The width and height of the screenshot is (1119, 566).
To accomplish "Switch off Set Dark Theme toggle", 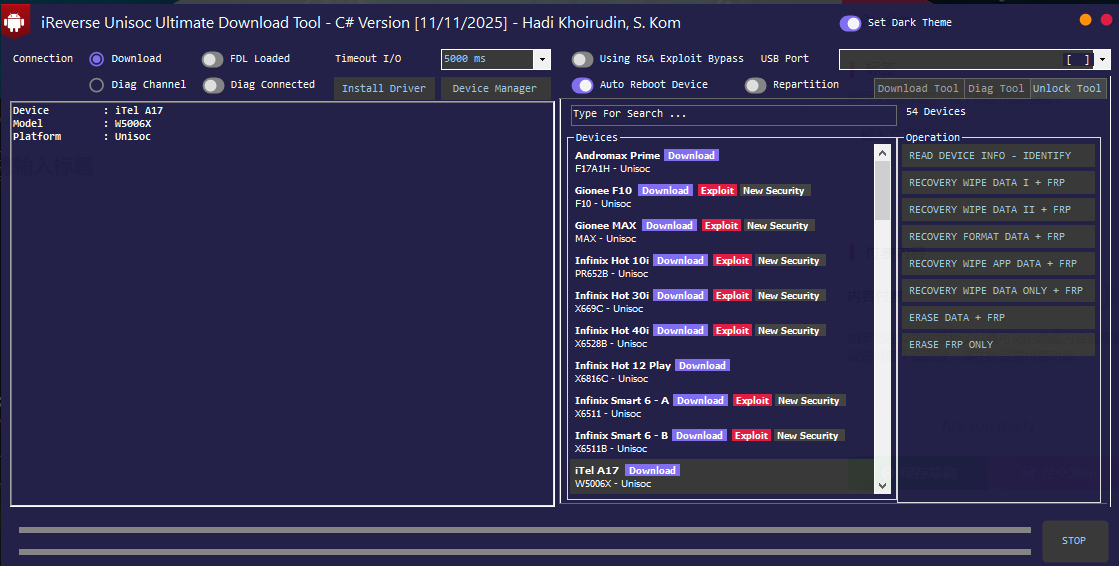I will [x=850, y=23].
